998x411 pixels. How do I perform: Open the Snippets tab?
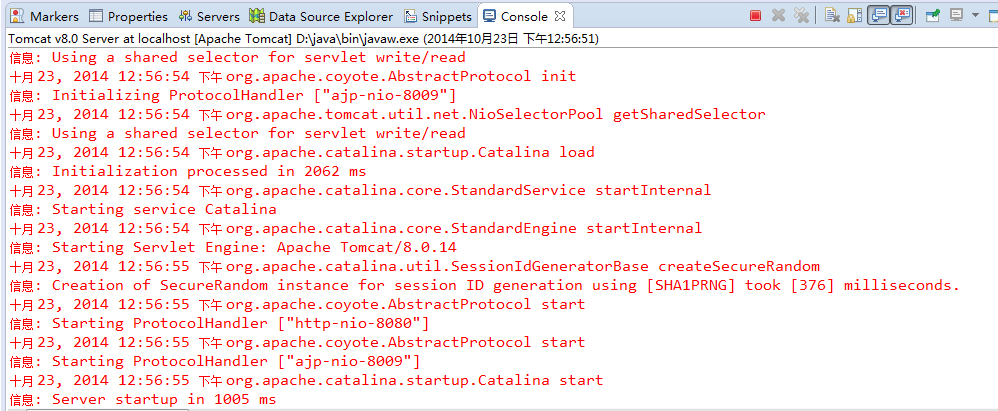[x=438, y=17]
